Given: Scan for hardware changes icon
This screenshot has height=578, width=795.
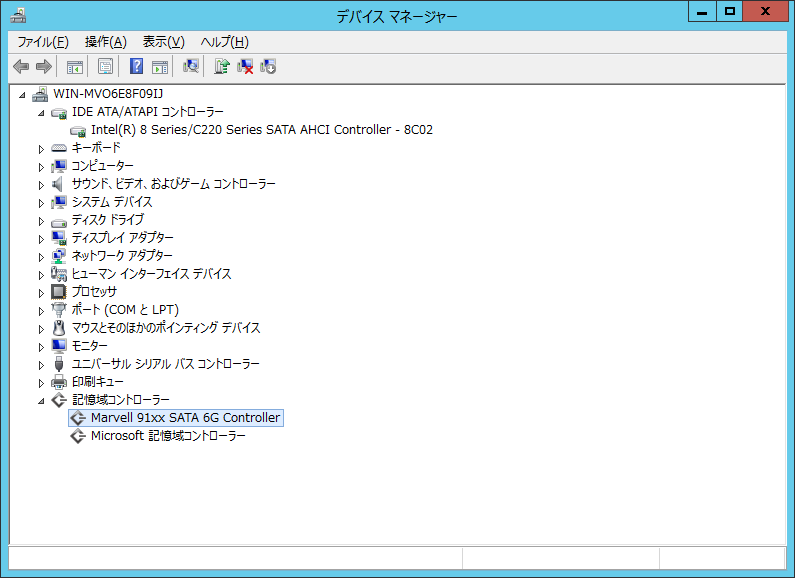Looking at the screenshot, I should (x=191, y=66).
